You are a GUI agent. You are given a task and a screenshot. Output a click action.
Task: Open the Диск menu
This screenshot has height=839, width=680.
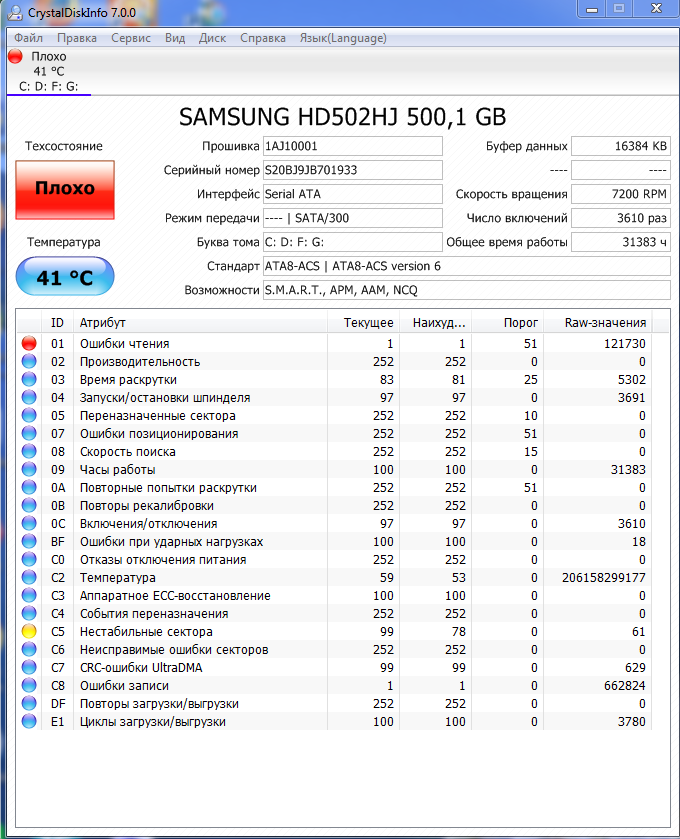212,38
